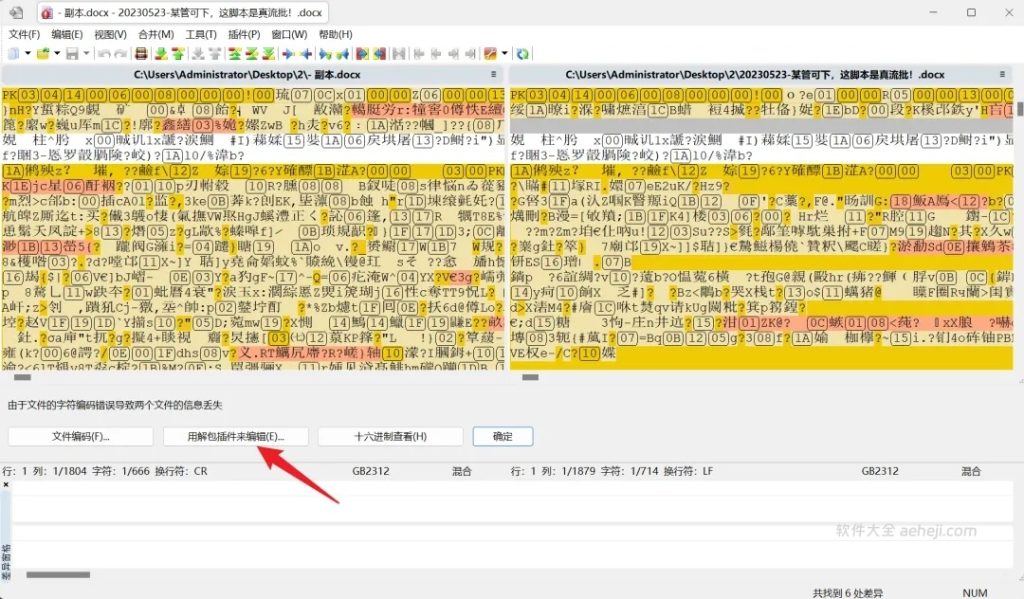Create a new document from the toolbar
The image size is (1024, 599).
(x=12, y=51)
